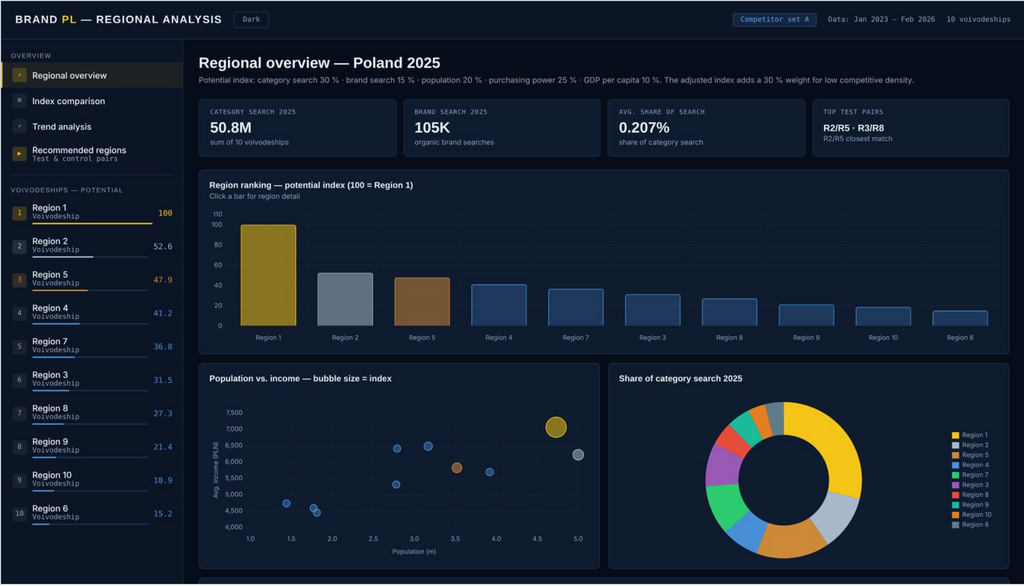
Task: Click the gold Region 1 bar in ranking chart
Action: (268, 275)
